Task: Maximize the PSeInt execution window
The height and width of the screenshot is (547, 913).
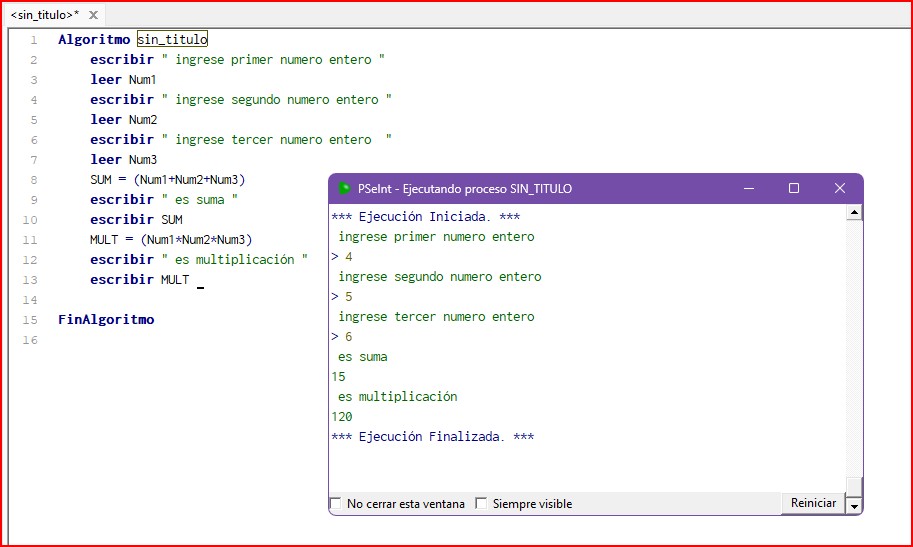Action: pyautogui.click(x=794, y=188)
